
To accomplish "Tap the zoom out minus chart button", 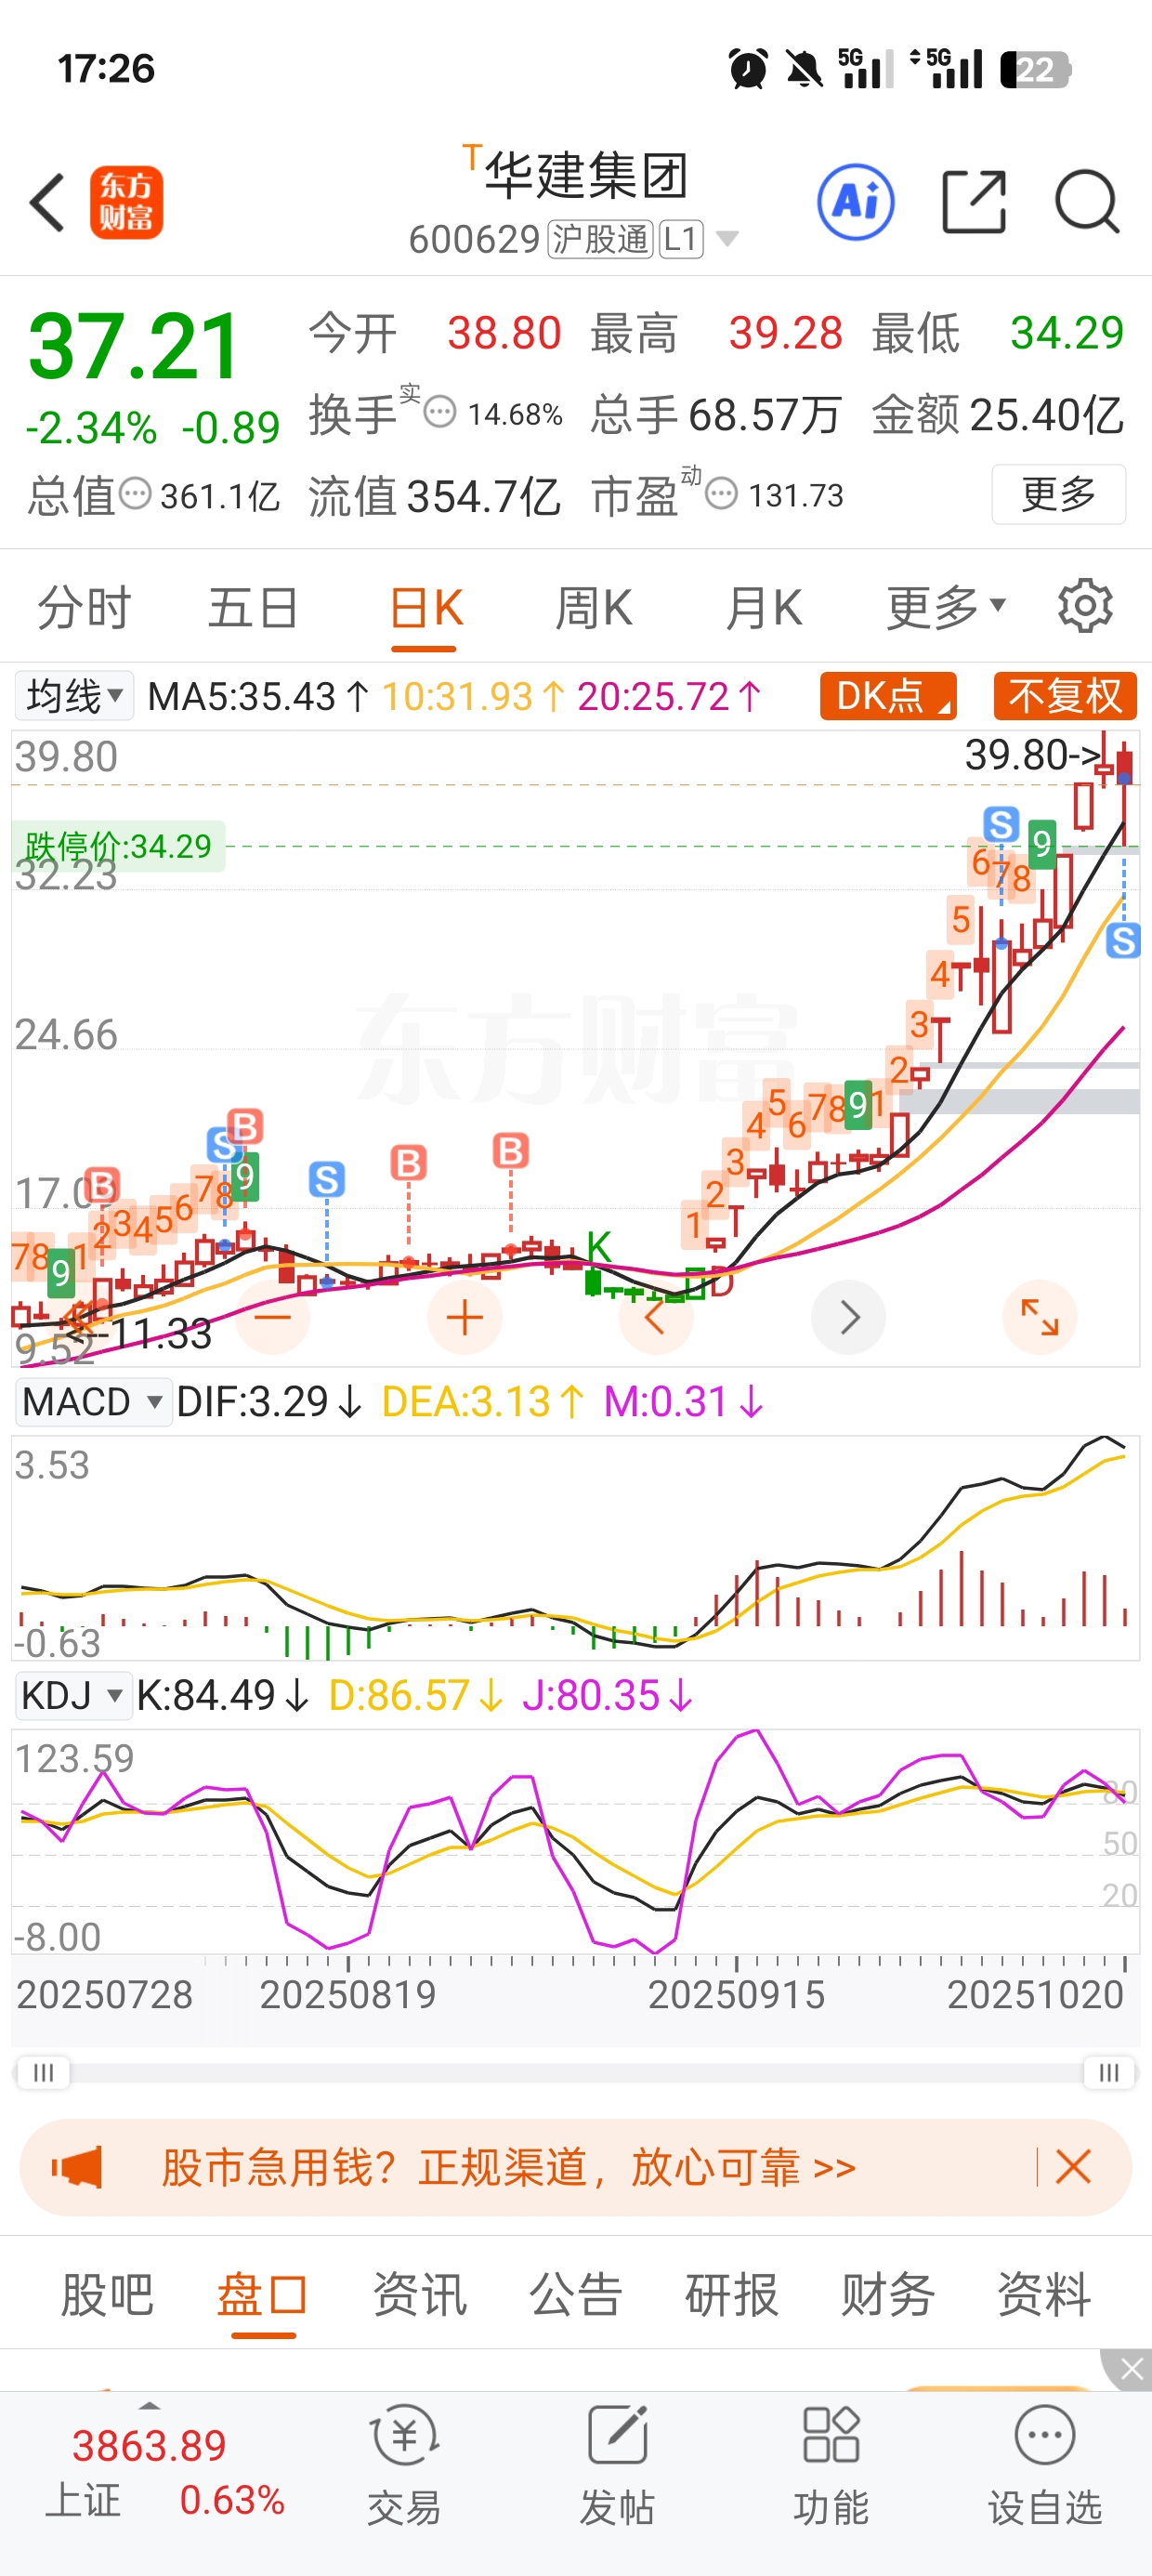I will tap(272, 1317).
